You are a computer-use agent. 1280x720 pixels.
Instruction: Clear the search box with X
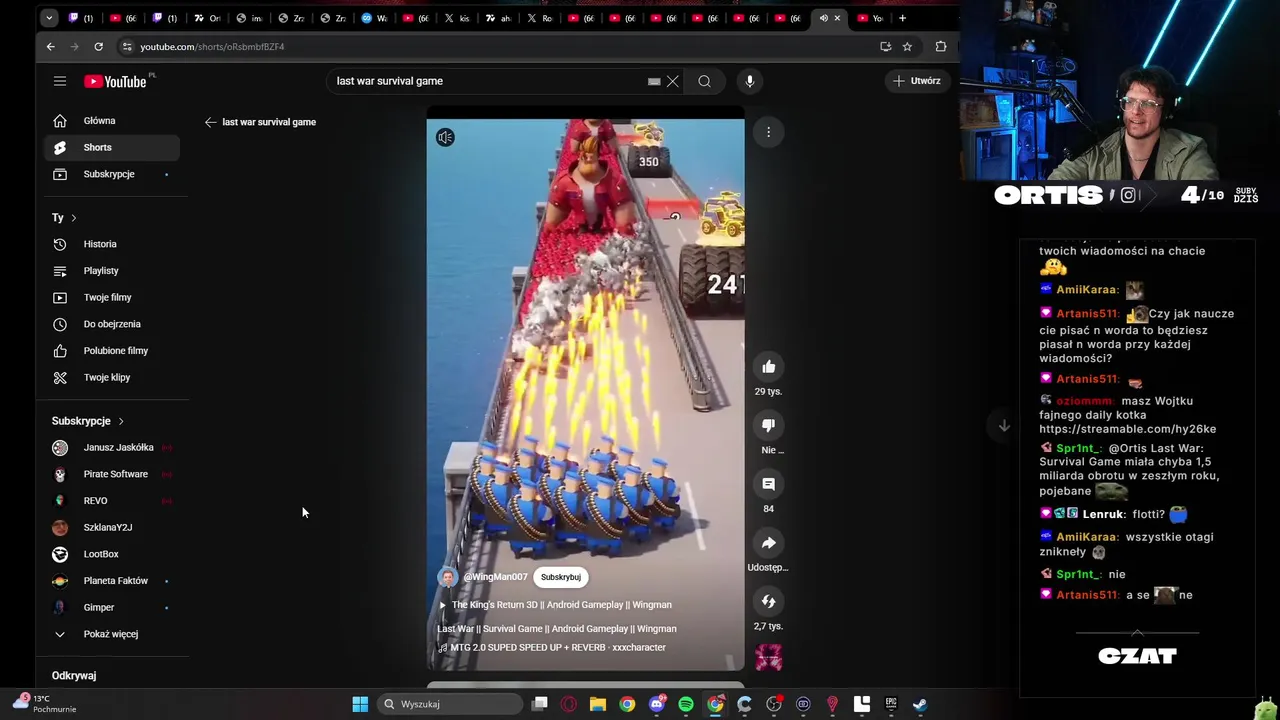(672, 81)
